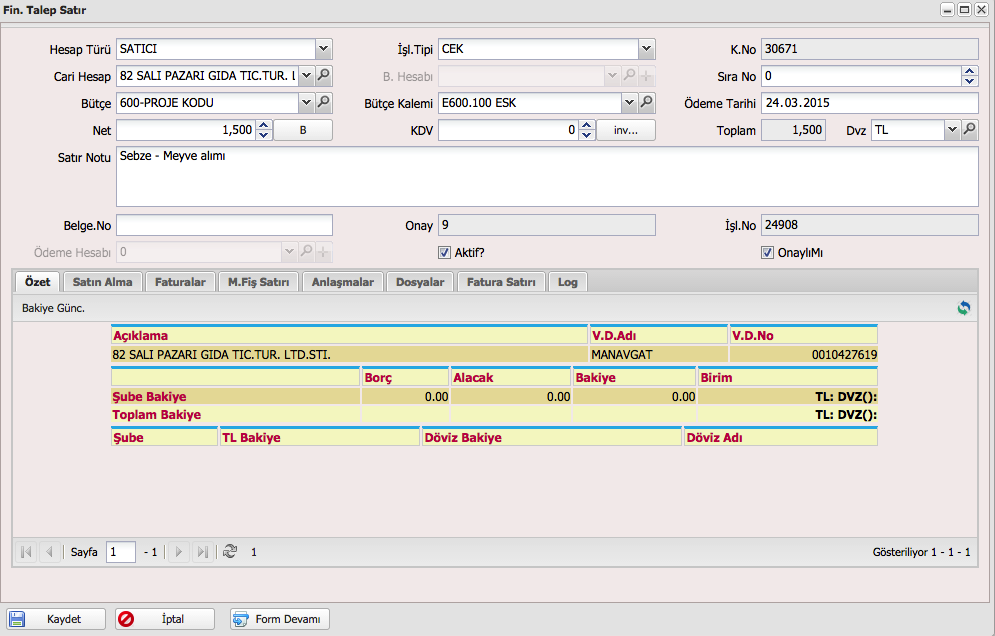Click the B. Hesabı plus icon
995x636 pixels.
tap(647, 76)
